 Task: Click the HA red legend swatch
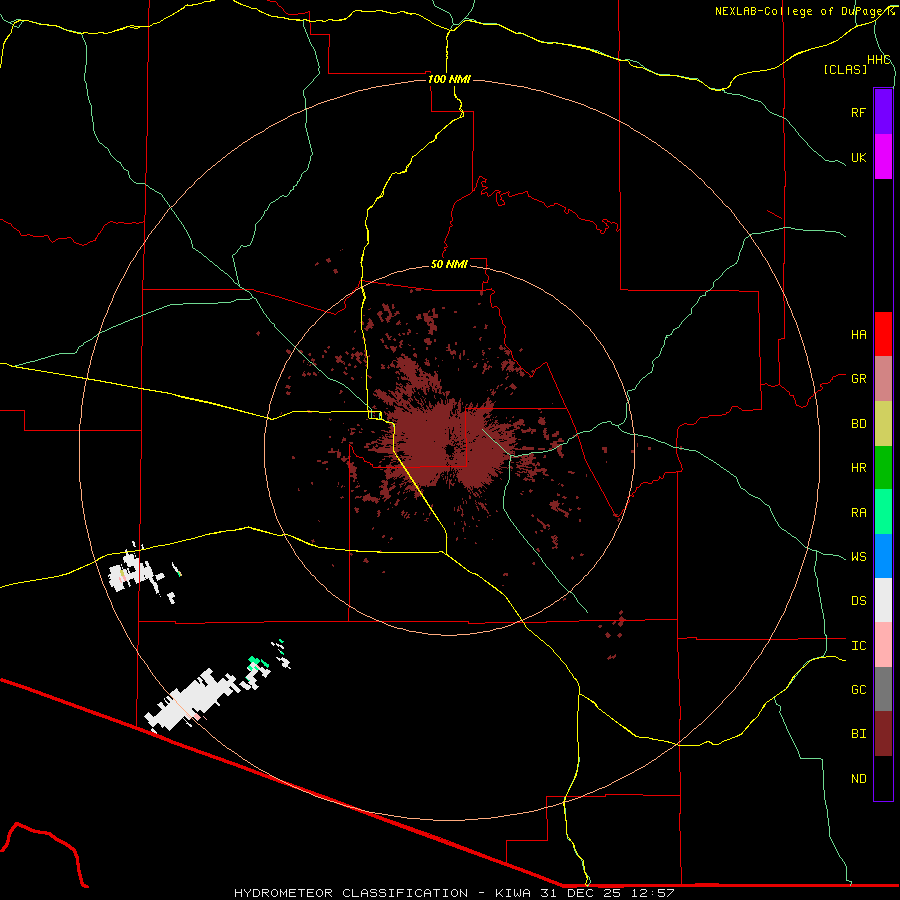tap(883, 334)
